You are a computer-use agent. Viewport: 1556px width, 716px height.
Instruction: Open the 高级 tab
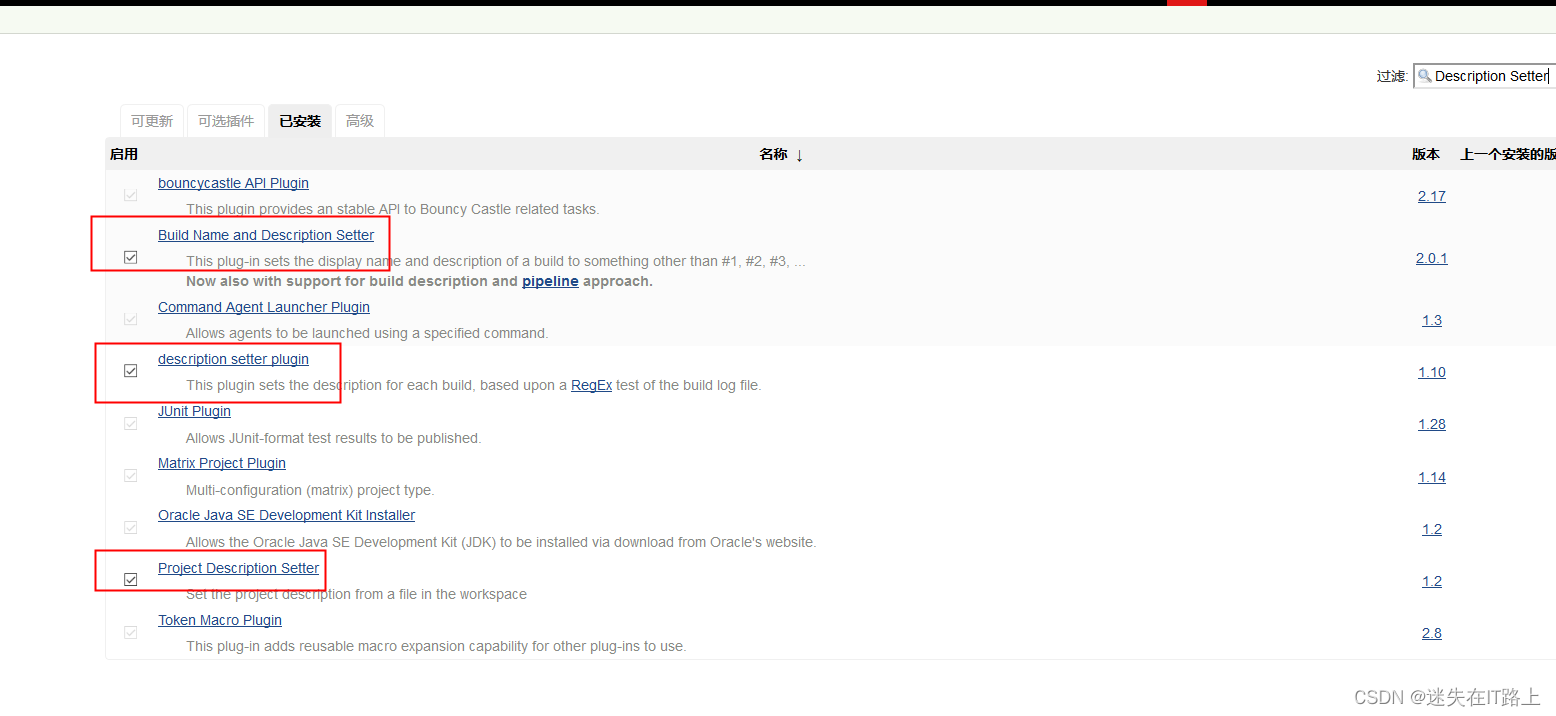click(x=359, y=120)
